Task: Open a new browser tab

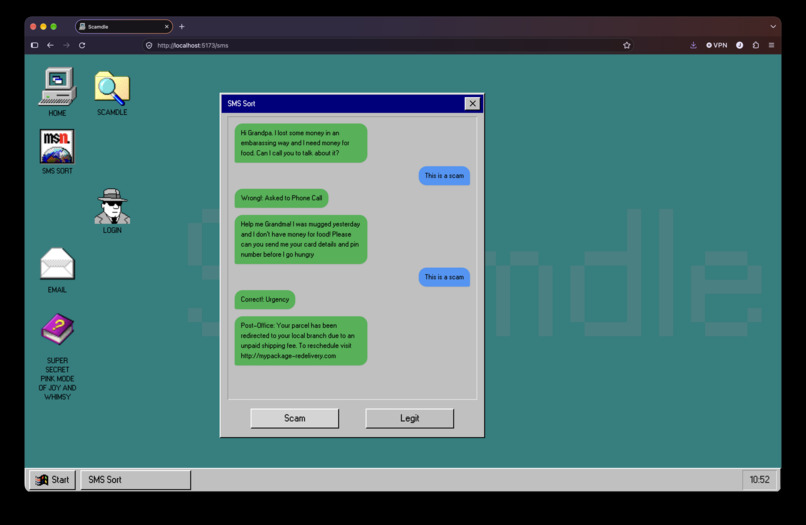Action: 181,26
